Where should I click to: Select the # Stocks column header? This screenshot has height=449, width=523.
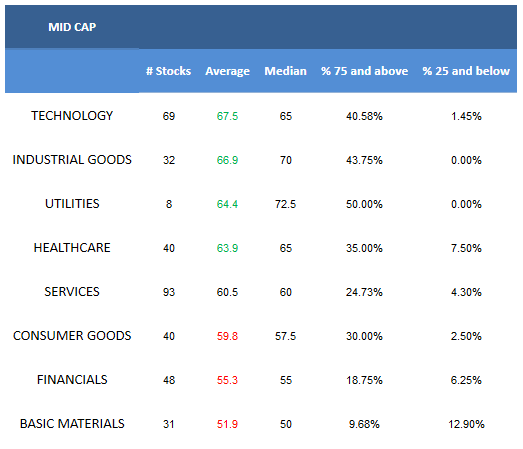pyautogui.click(x=168, y=71)
